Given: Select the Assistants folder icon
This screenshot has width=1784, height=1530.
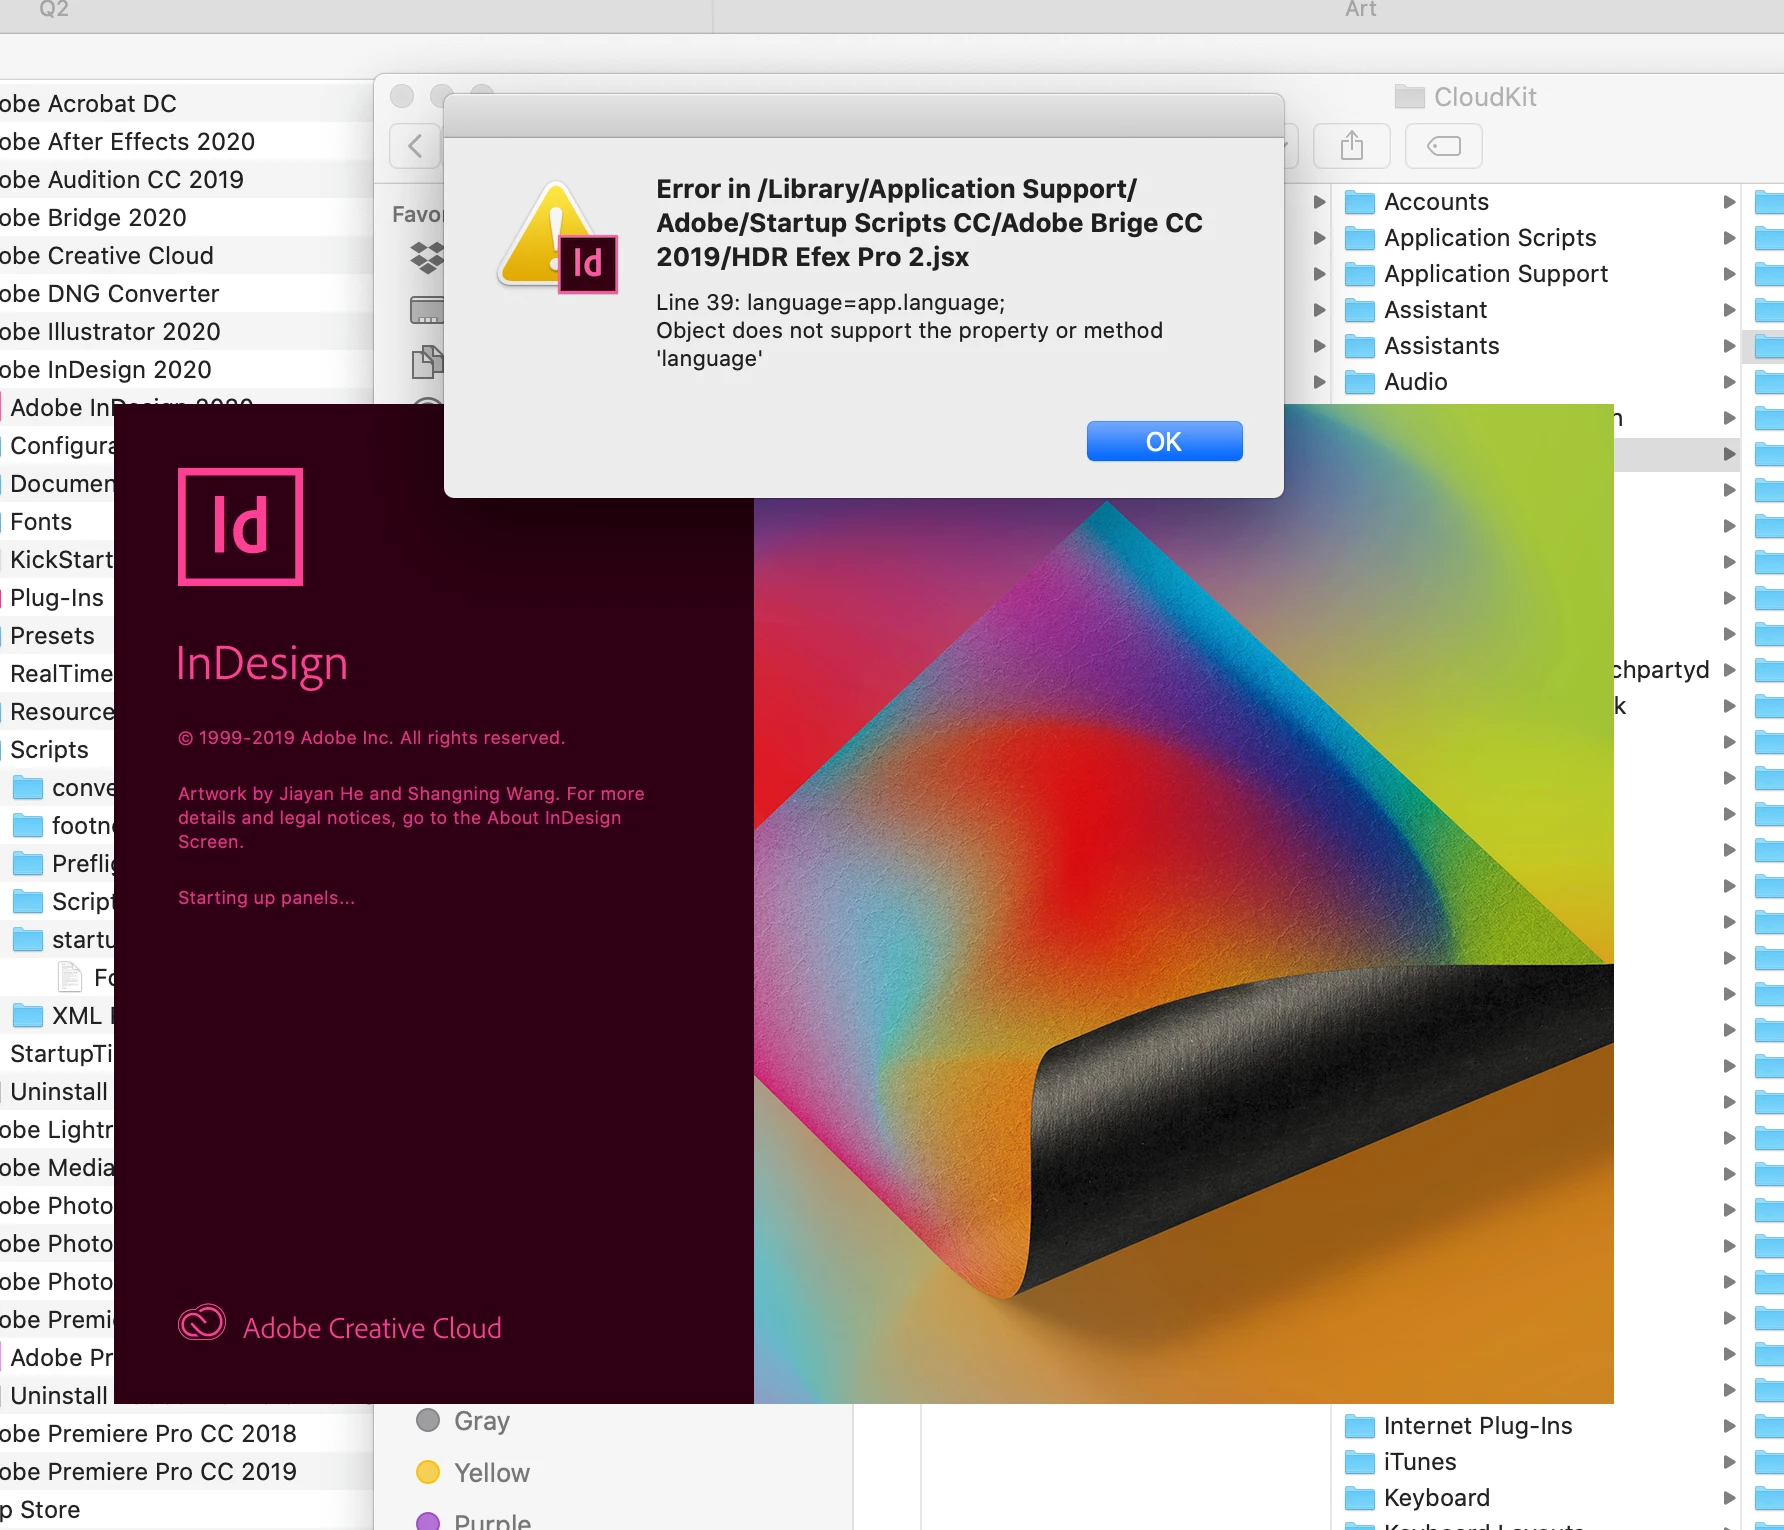Looking at the screenshot, I should pos(1359,346).
